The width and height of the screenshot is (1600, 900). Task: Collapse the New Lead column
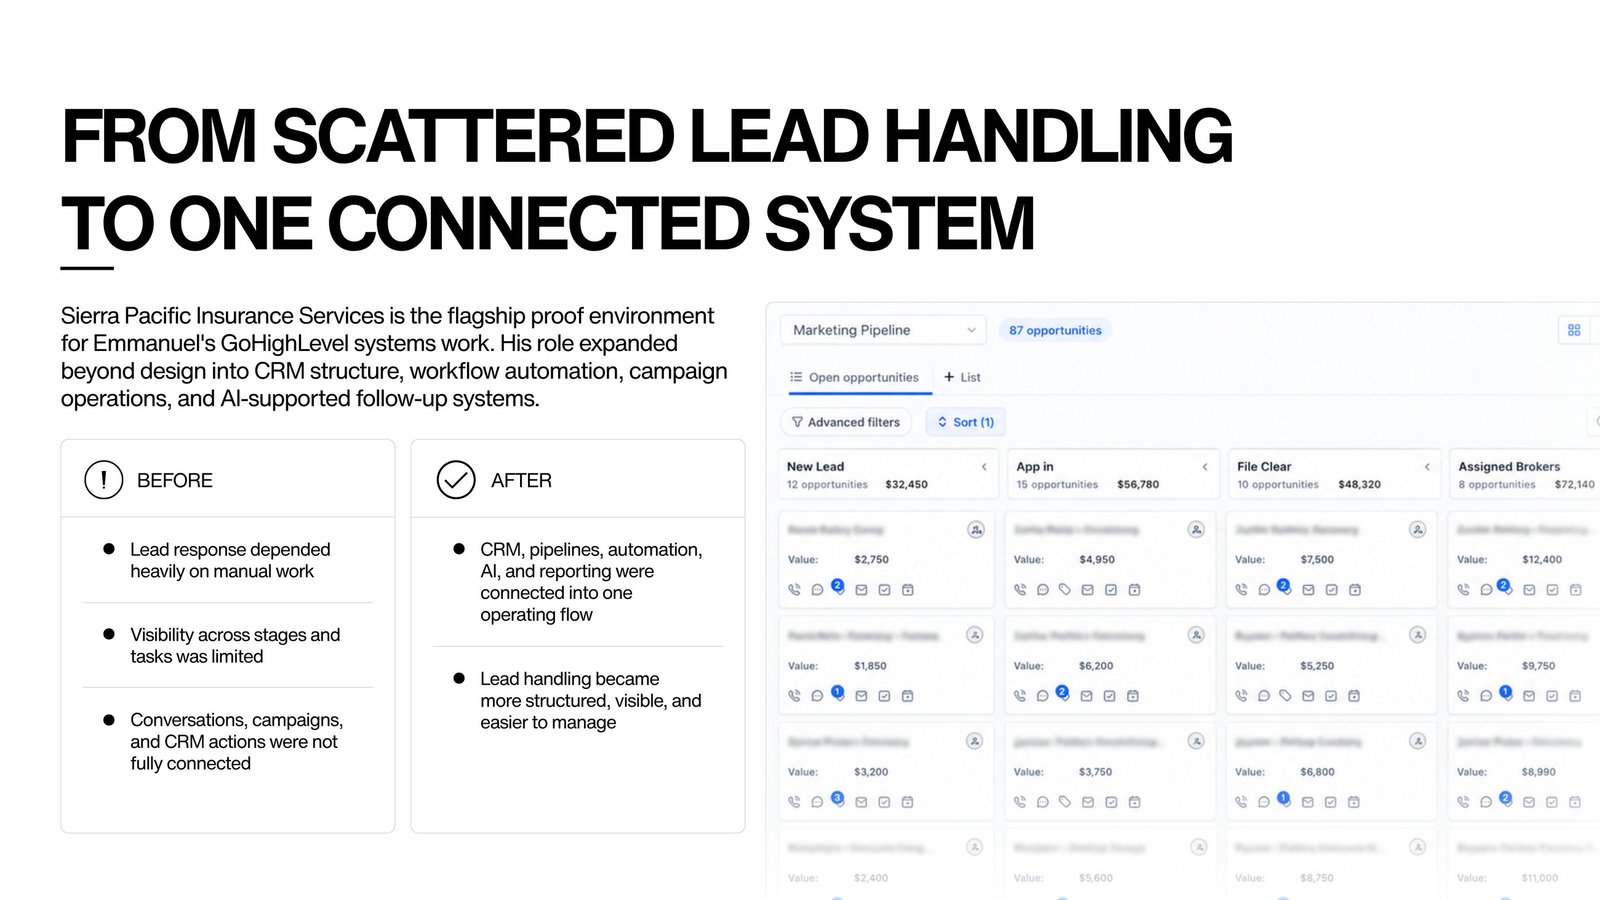[984, 467]
